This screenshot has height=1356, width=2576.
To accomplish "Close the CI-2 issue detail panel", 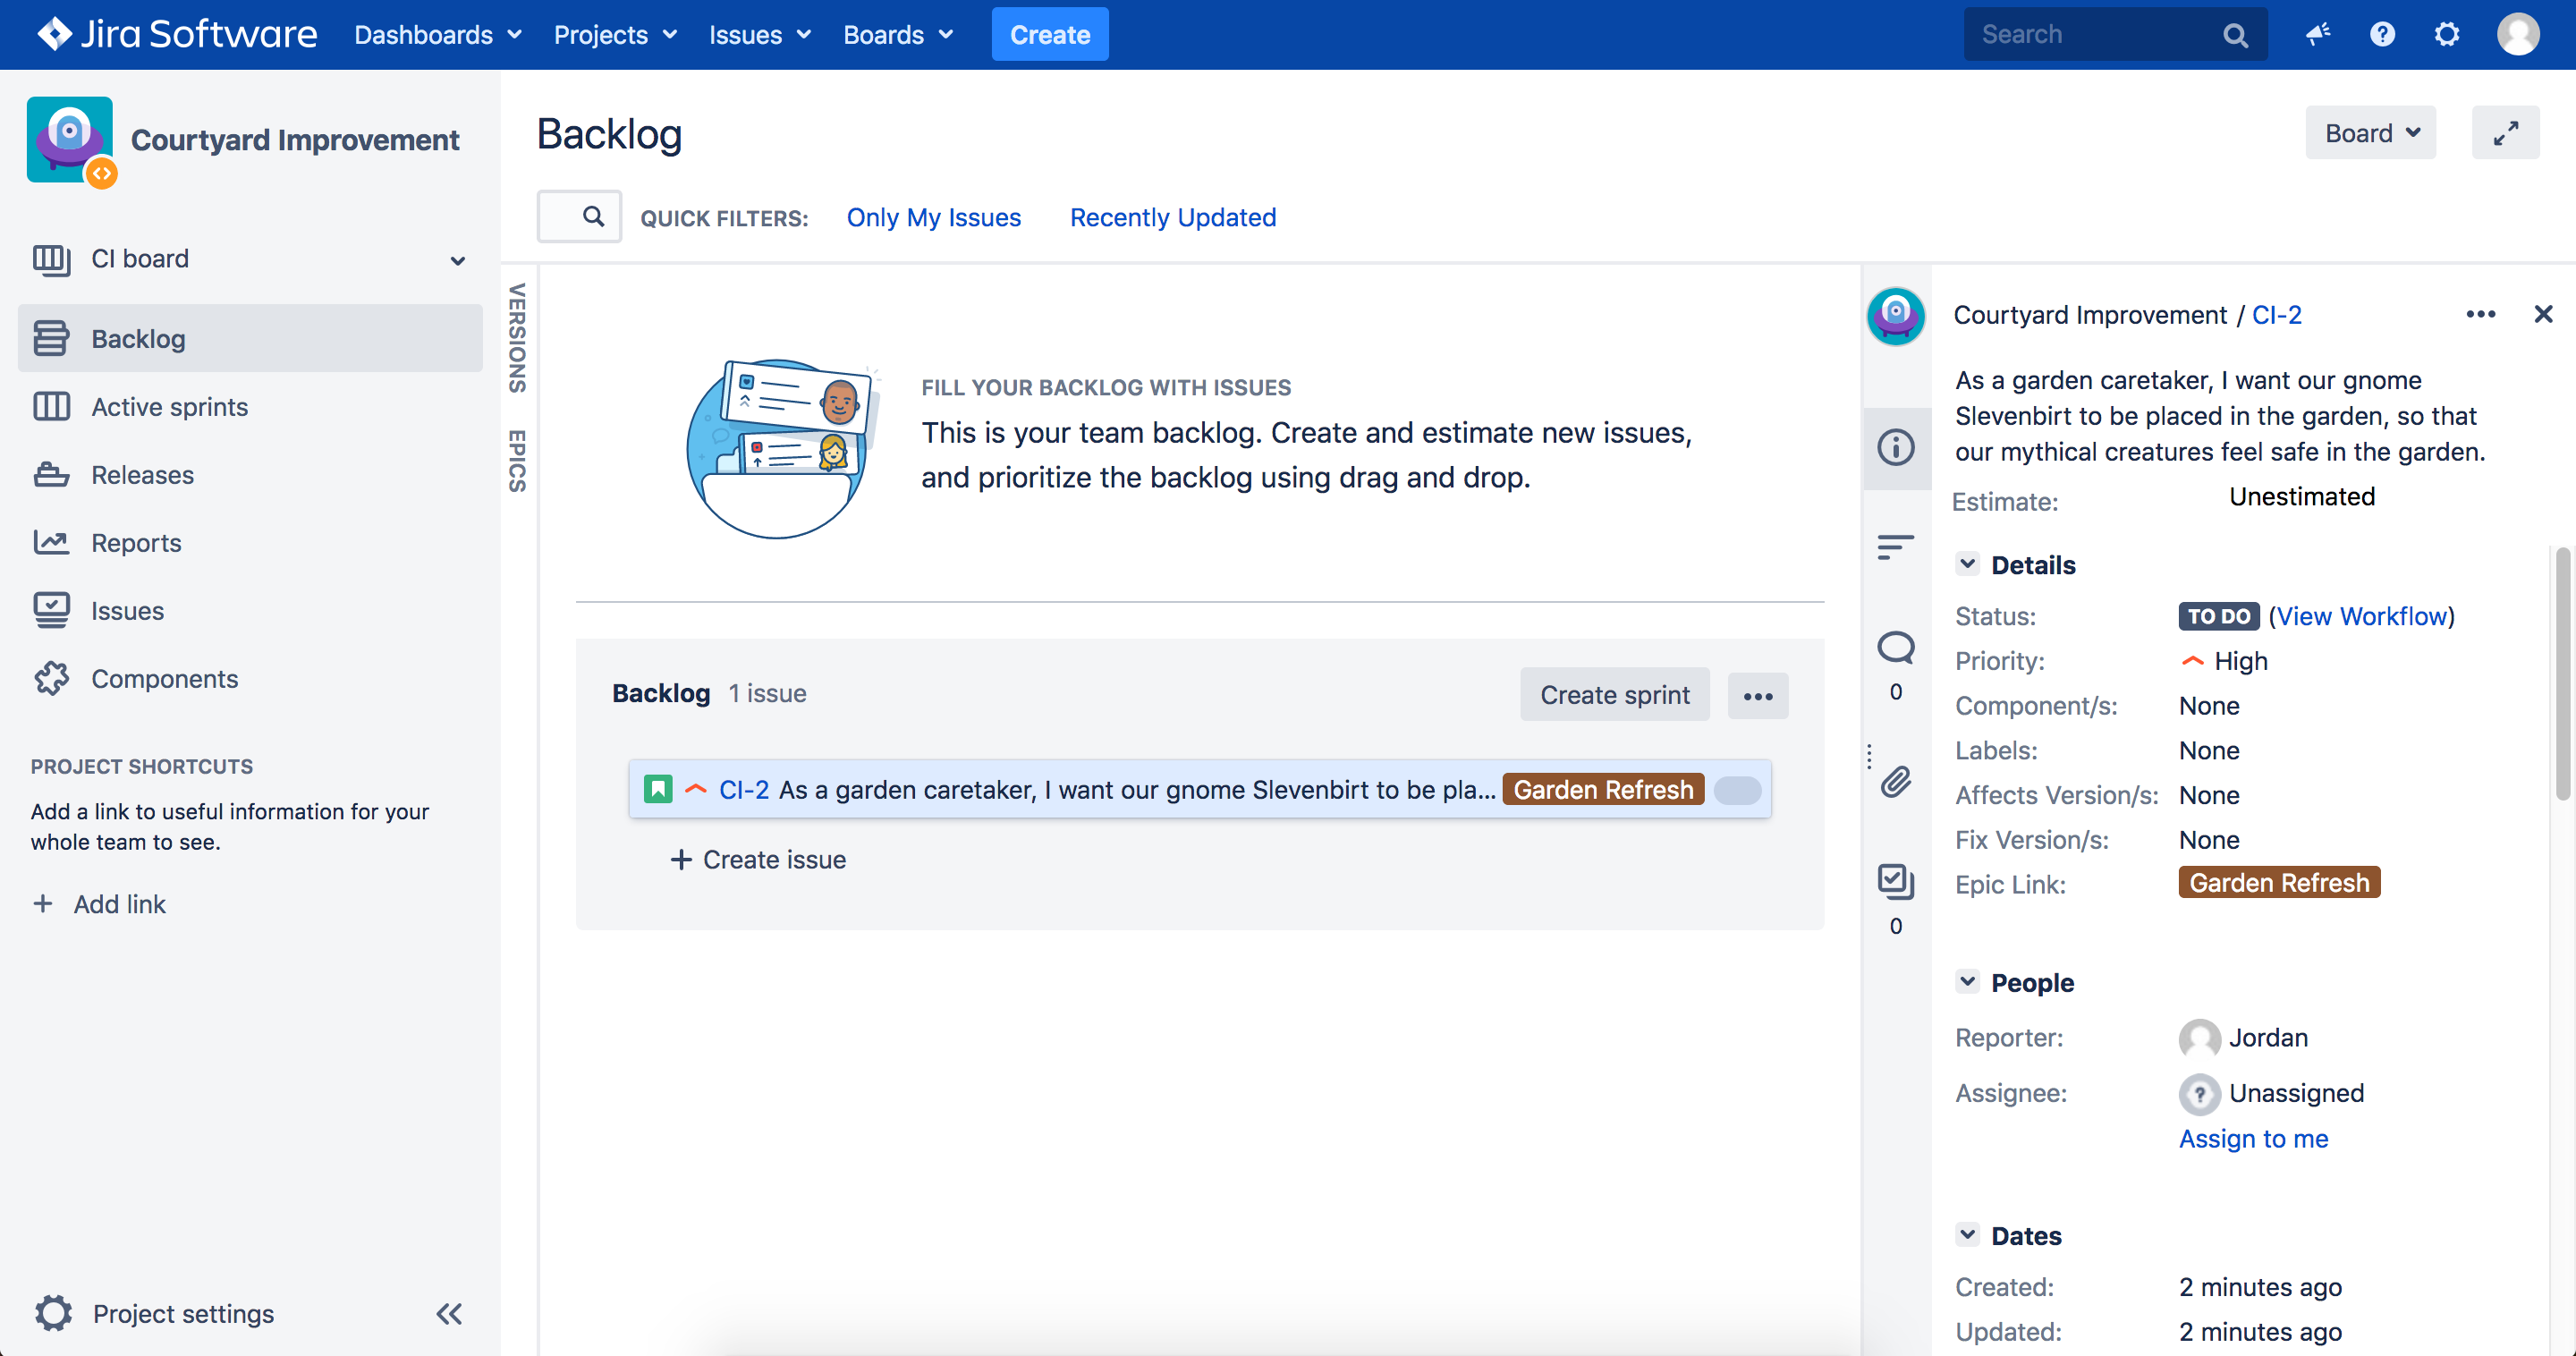I will (x=2543, y=315).
